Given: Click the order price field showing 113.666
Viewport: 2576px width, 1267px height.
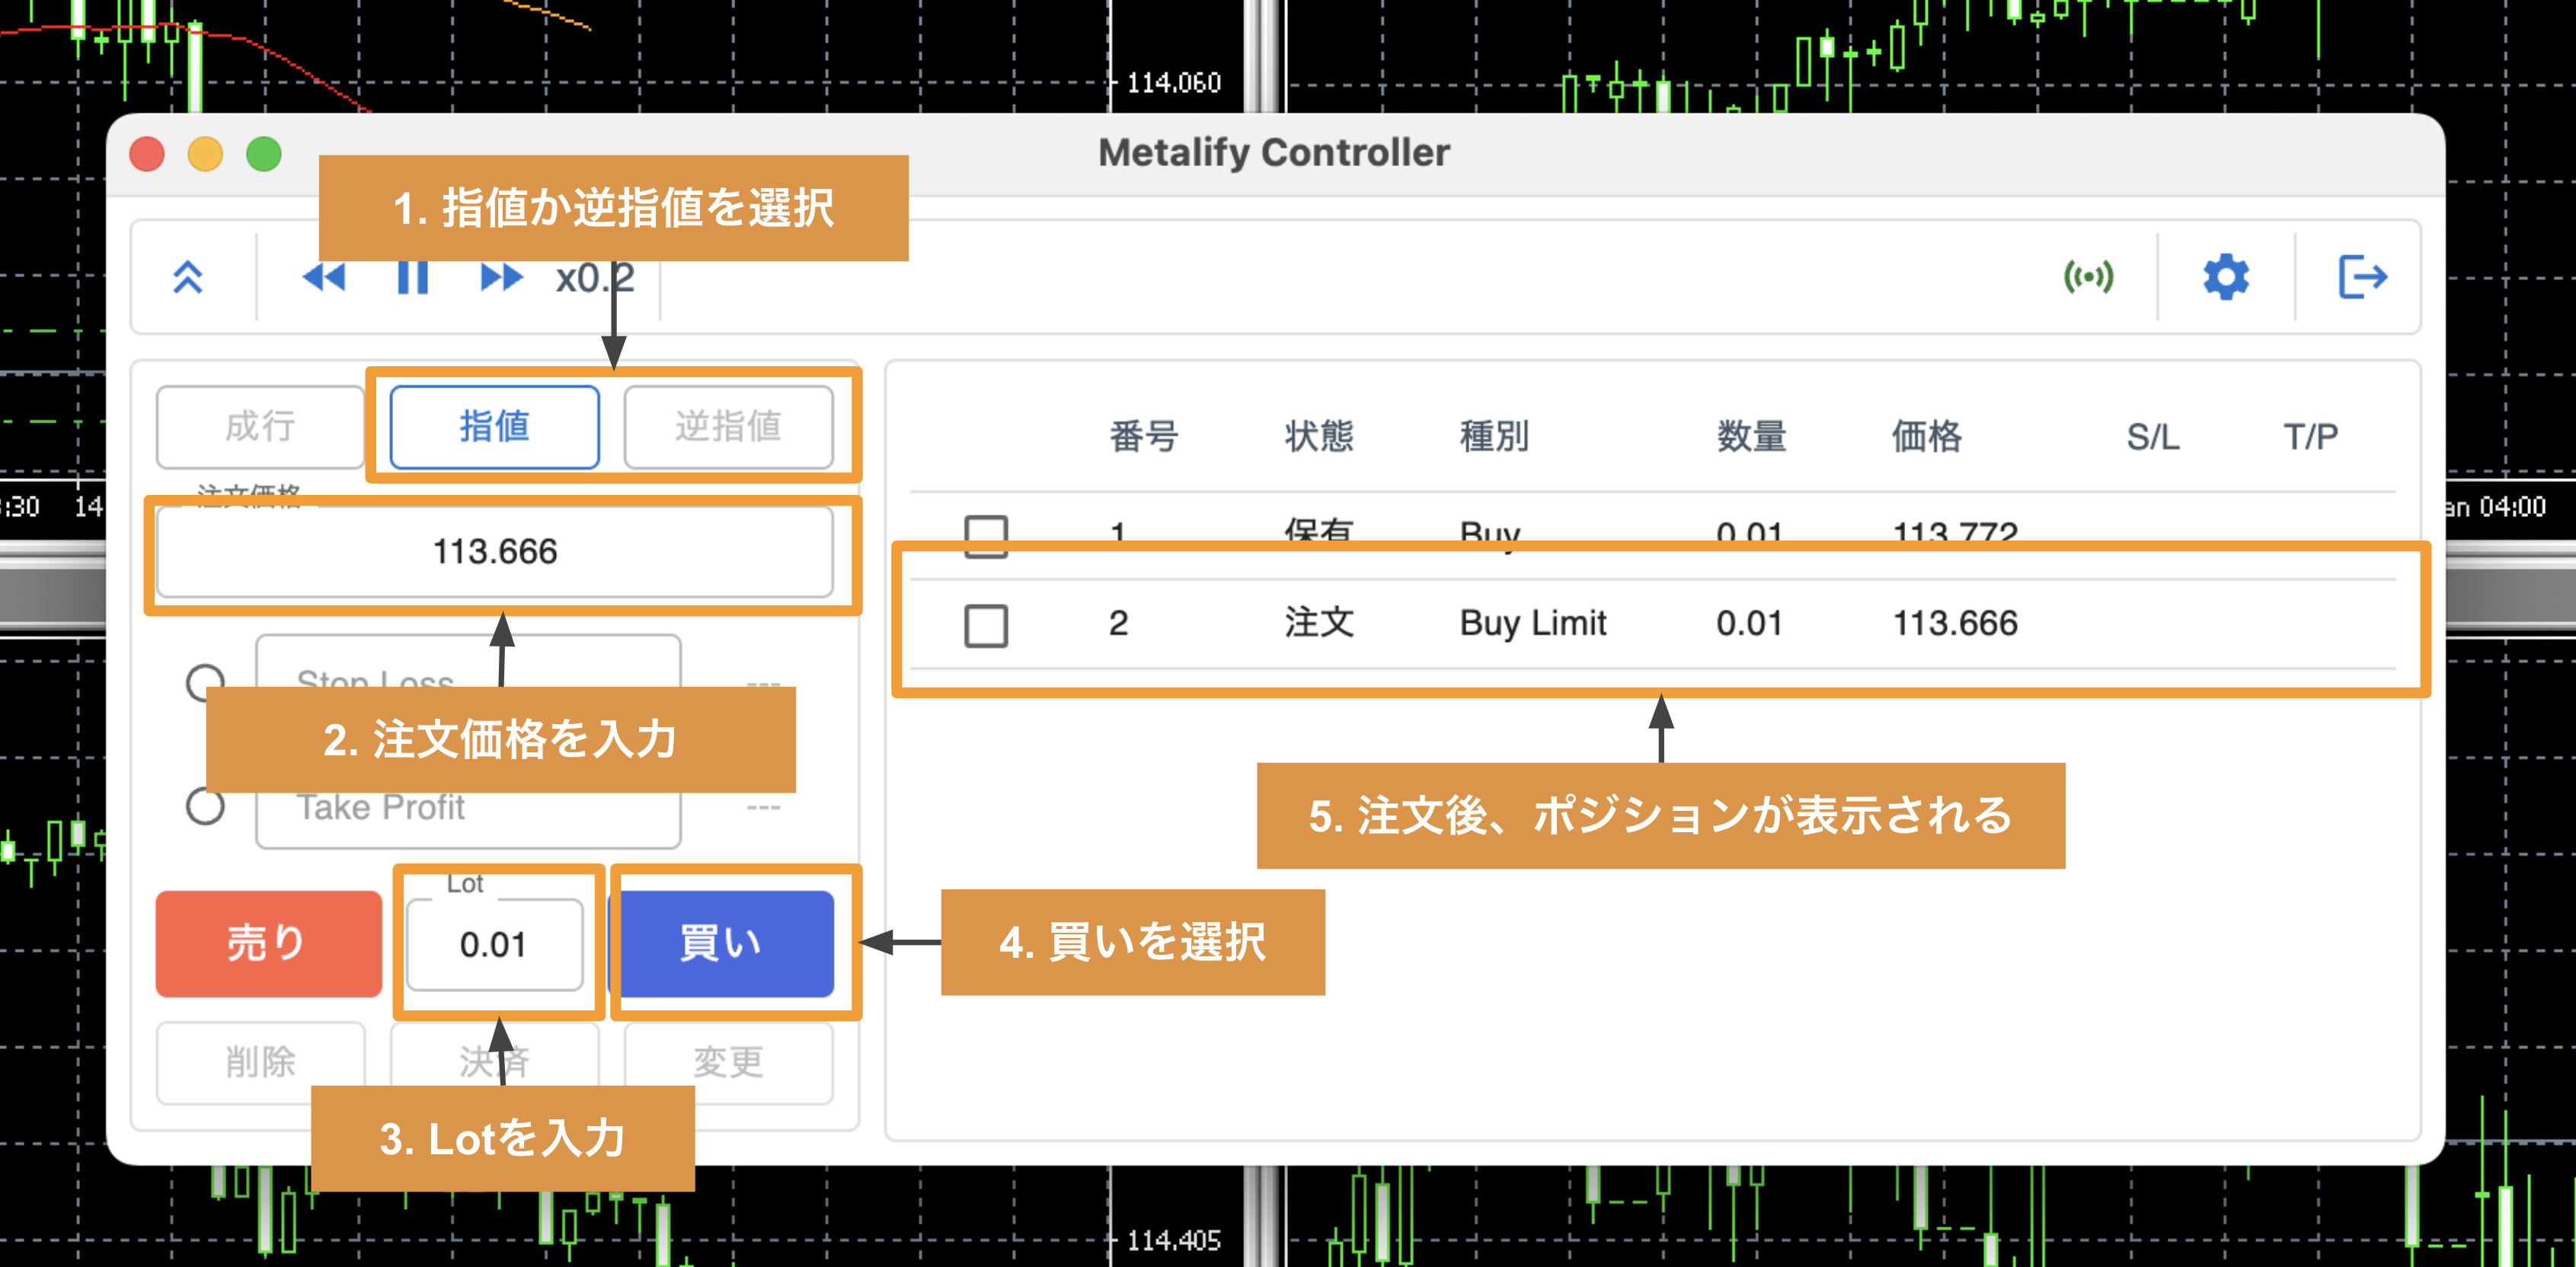Looking at the screenshot, I should 497,551.
